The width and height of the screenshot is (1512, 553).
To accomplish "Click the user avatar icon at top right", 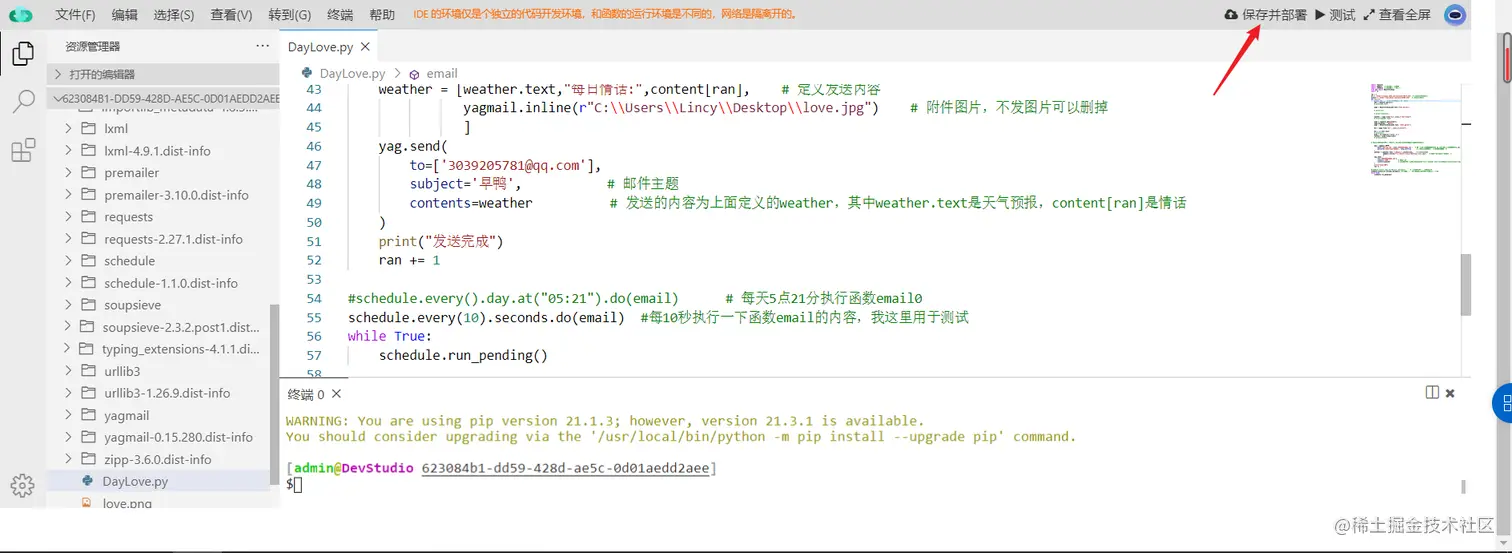I will [1454, 15].
